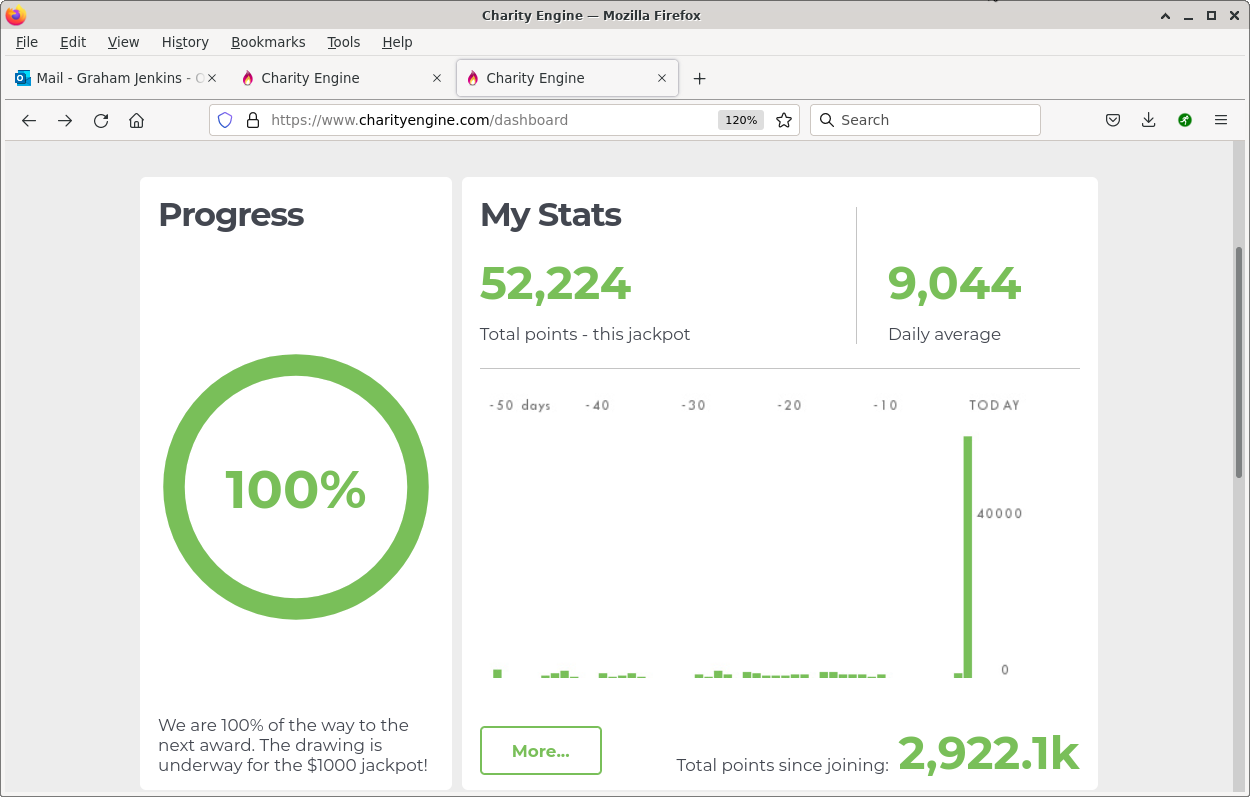Maximize the Firefox window
The height and width of the screenshot is (797, 1250).
[x=1211, y=15]
